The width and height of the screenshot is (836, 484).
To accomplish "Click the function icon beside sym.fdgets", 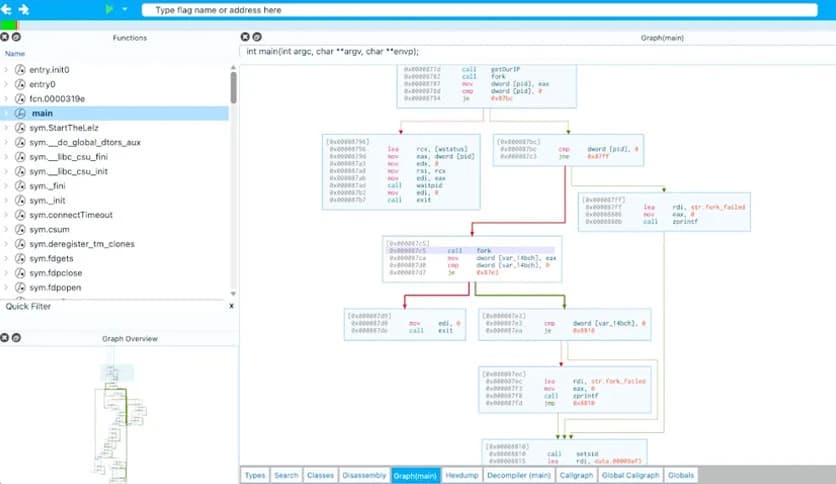I will tap(20, 258).
